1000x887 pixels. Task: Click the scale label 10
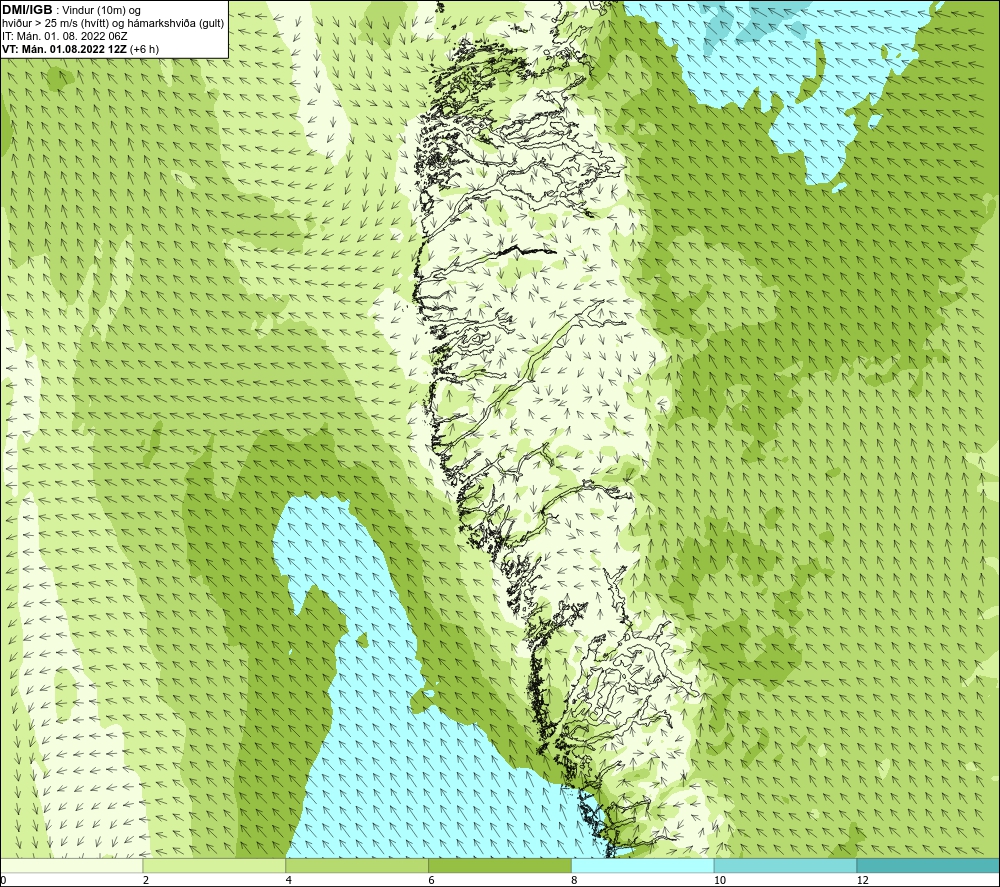(720, 880)
